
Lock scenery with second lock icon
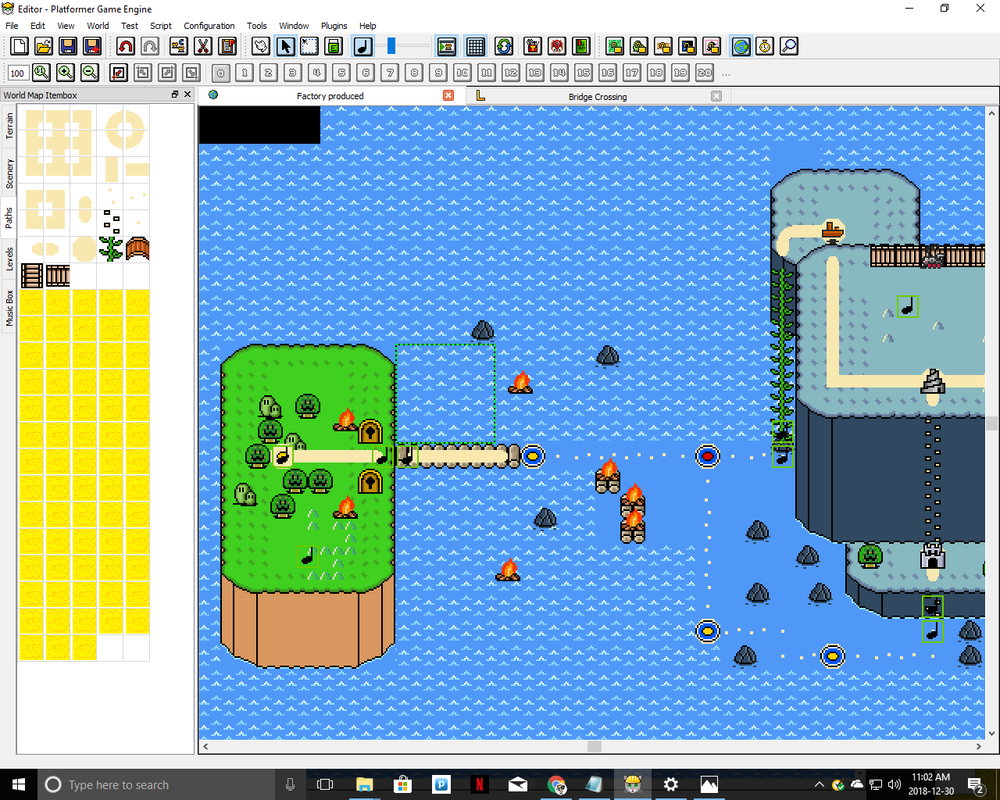[x=639, y=46]
